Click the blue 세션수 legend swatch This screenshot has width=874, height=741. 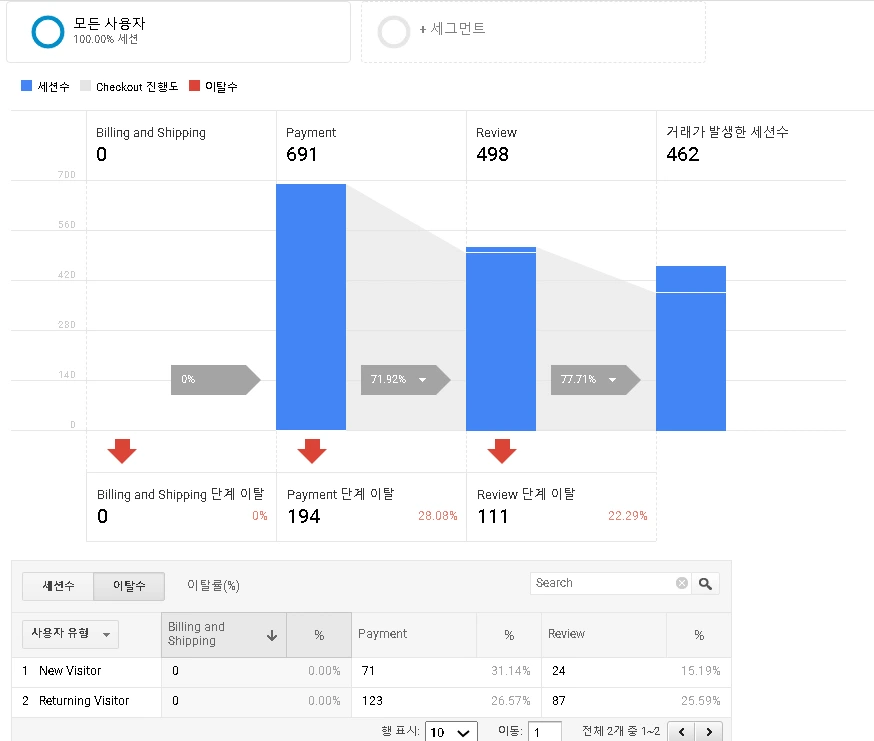point(26,85)
